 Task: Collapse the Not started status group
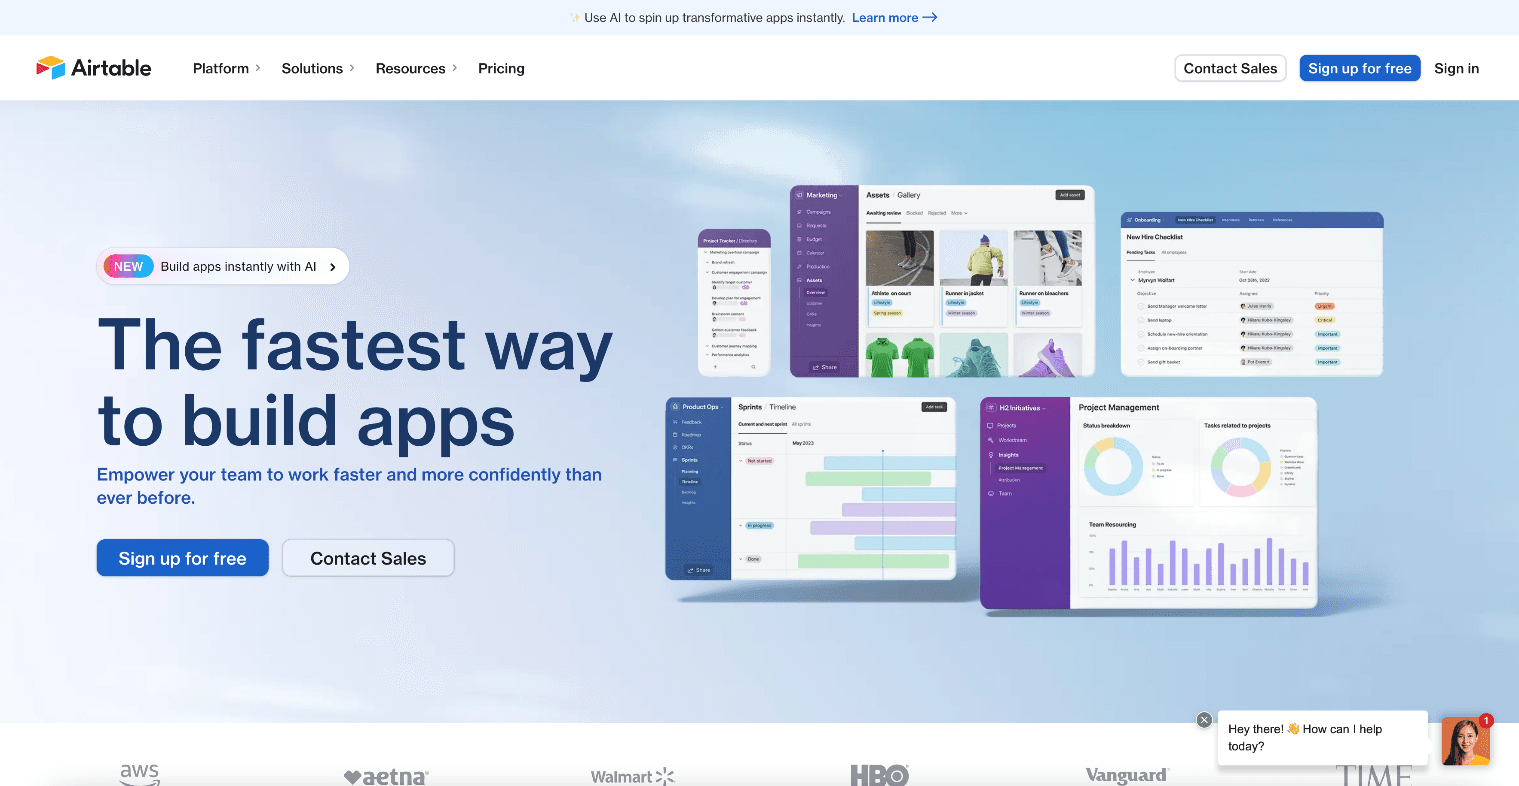tap(742, 461)
